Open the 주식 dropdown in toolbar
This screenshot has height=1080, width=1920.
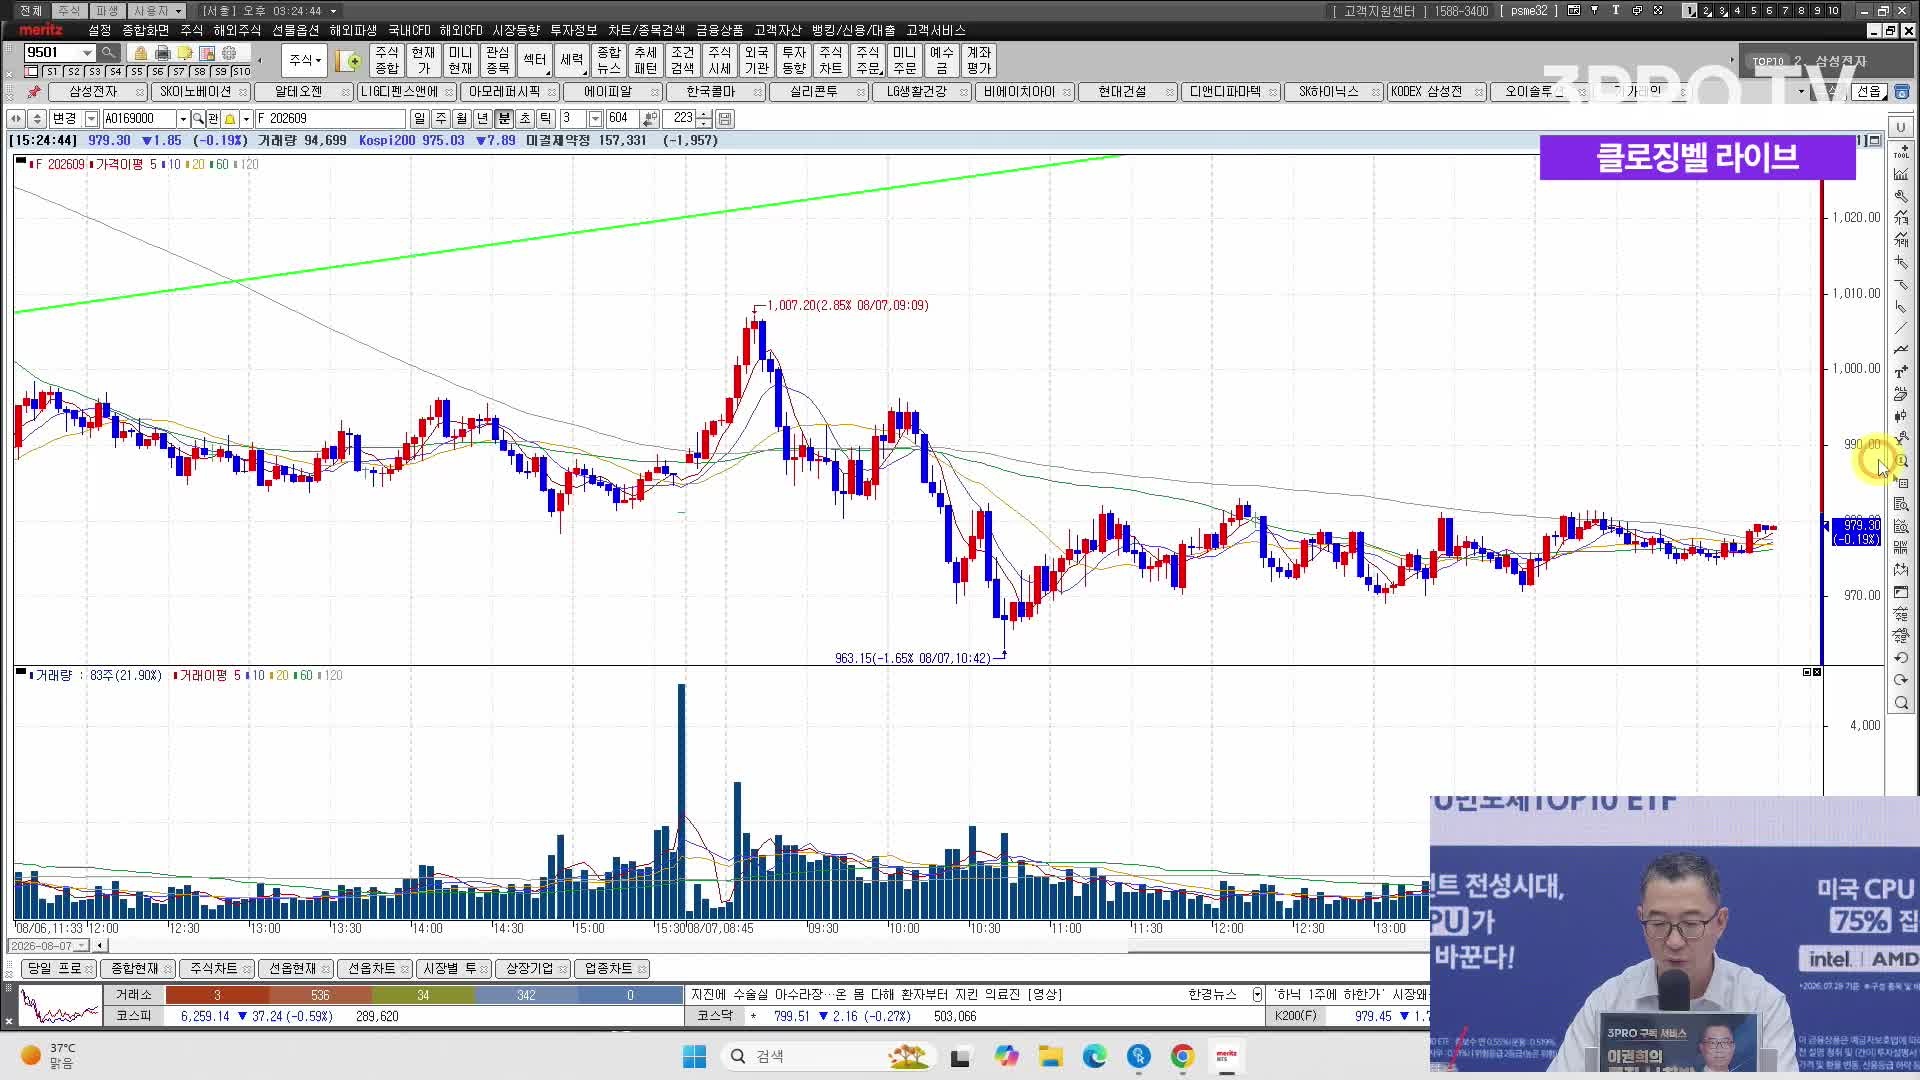click(304, 60)
